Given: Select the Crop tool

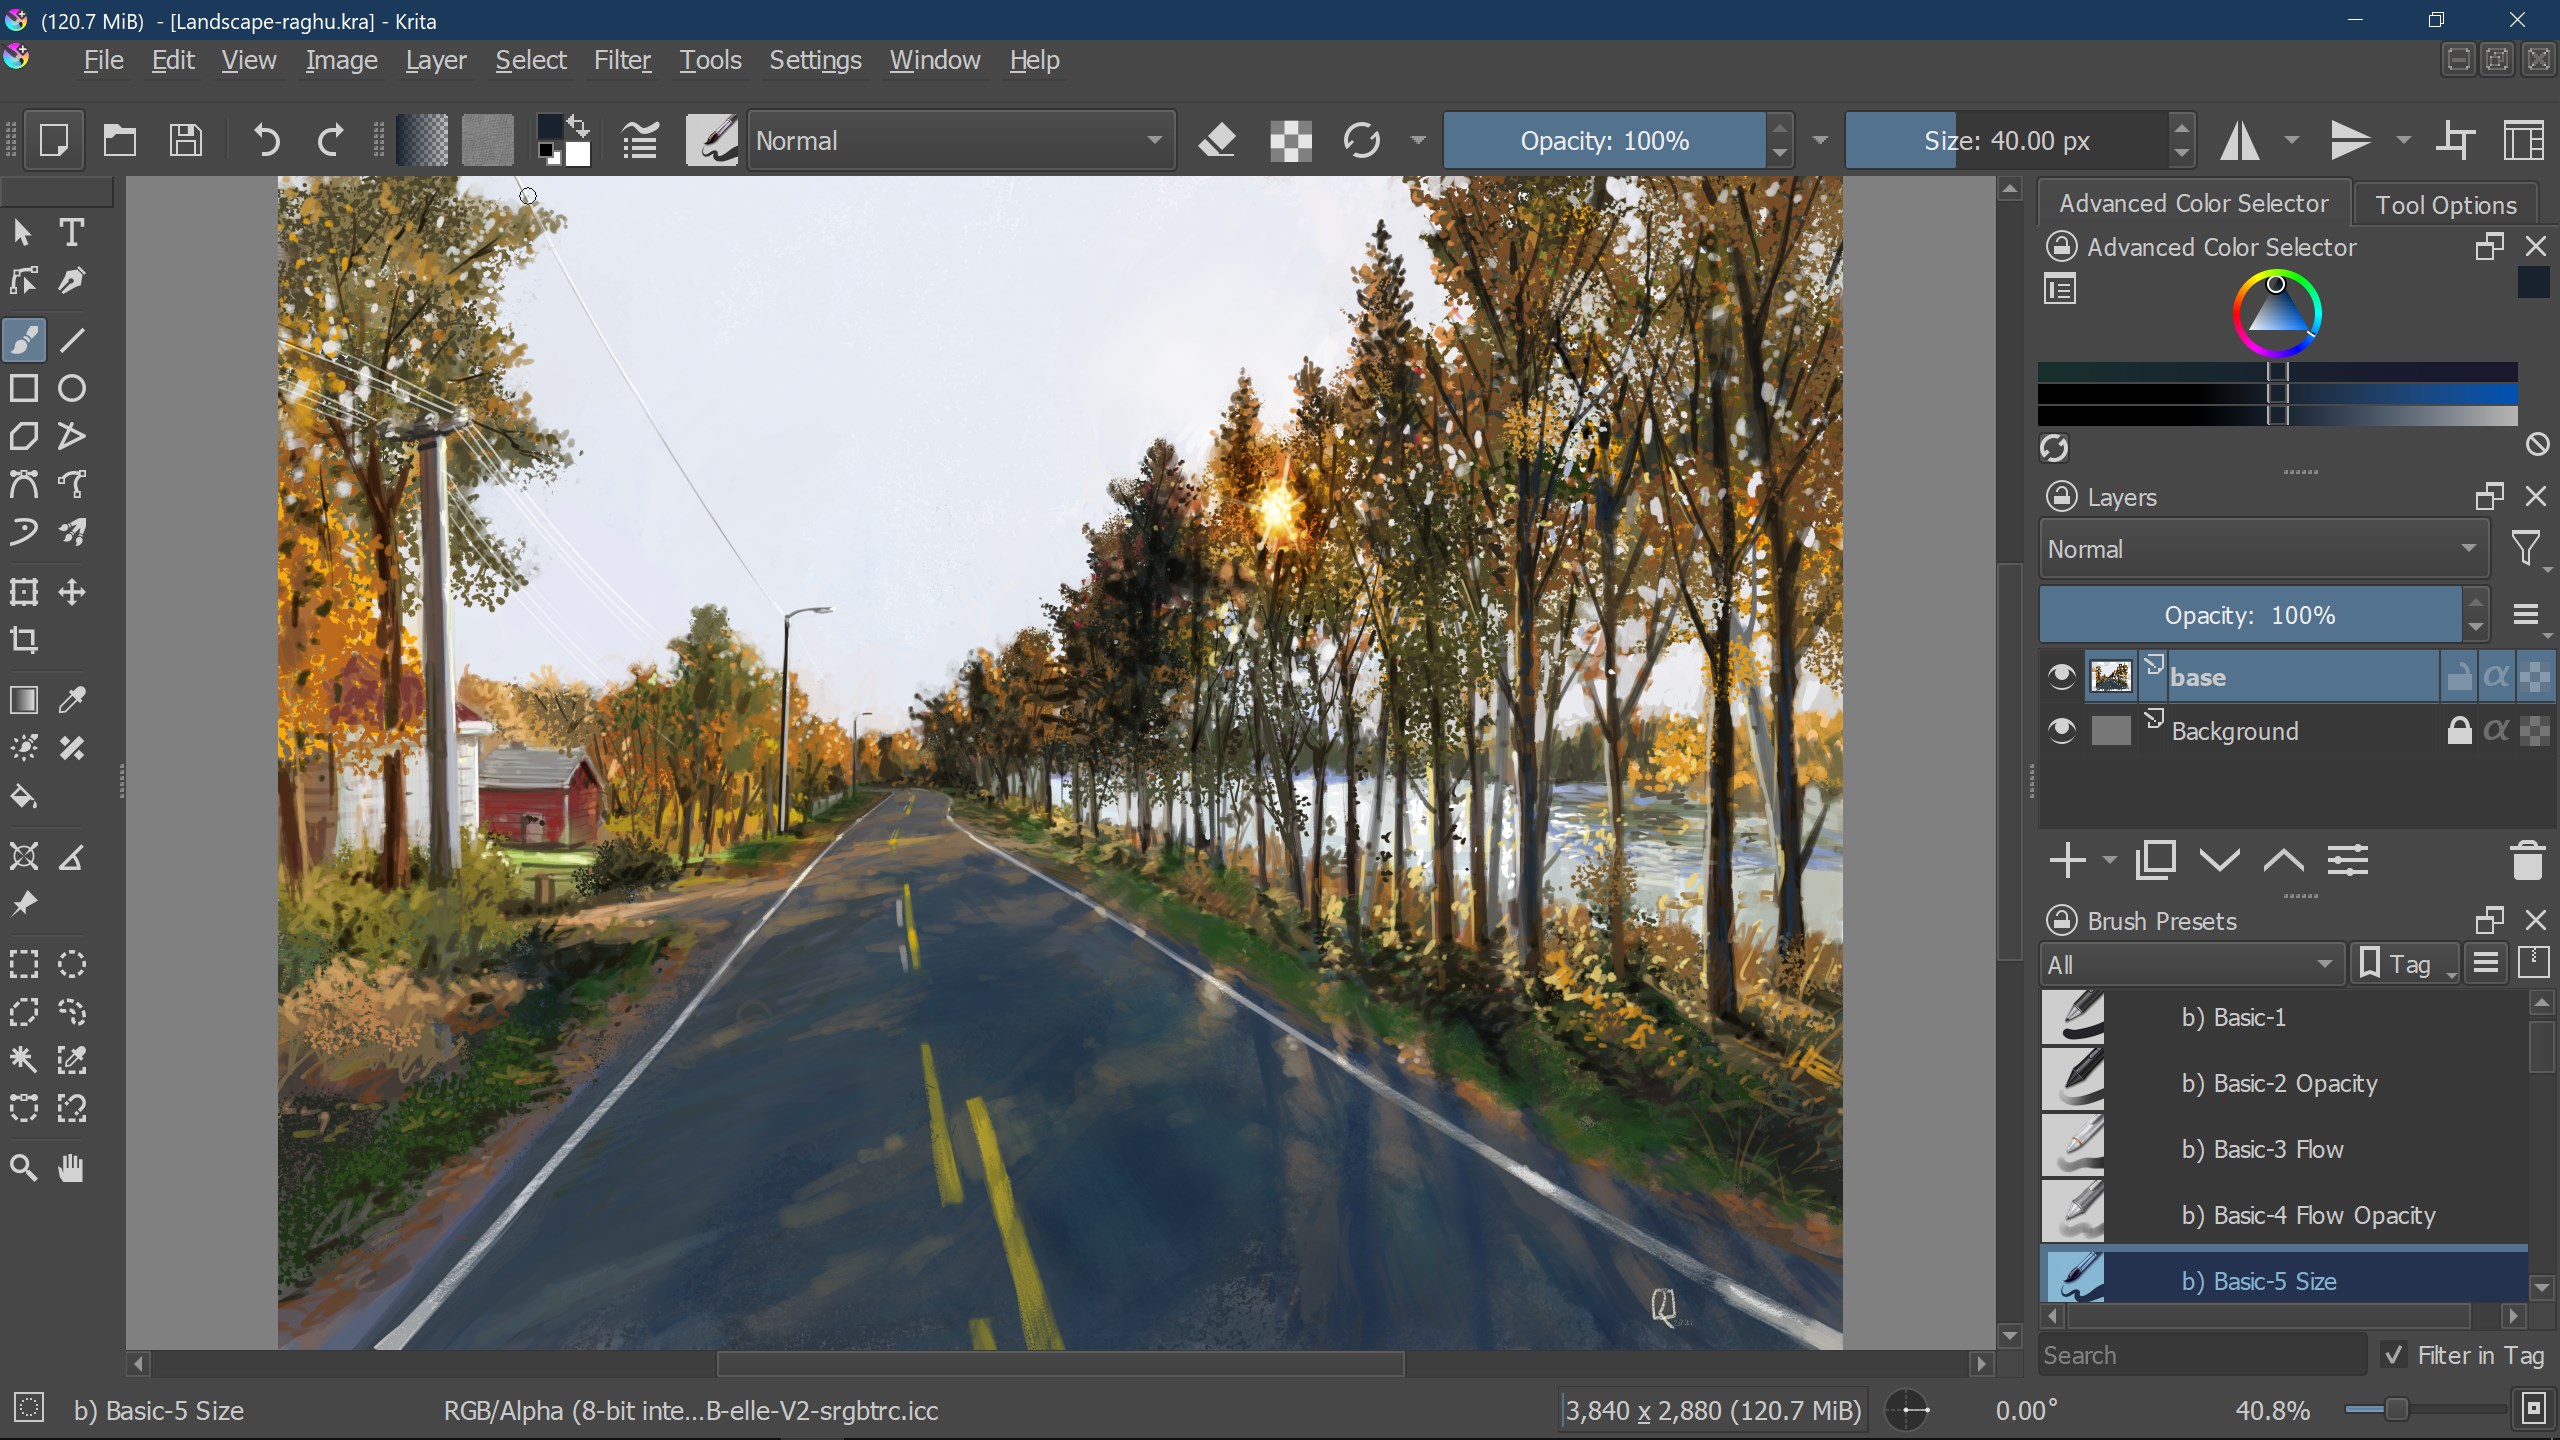Looking at the screenshot, I should click(24, 641).
